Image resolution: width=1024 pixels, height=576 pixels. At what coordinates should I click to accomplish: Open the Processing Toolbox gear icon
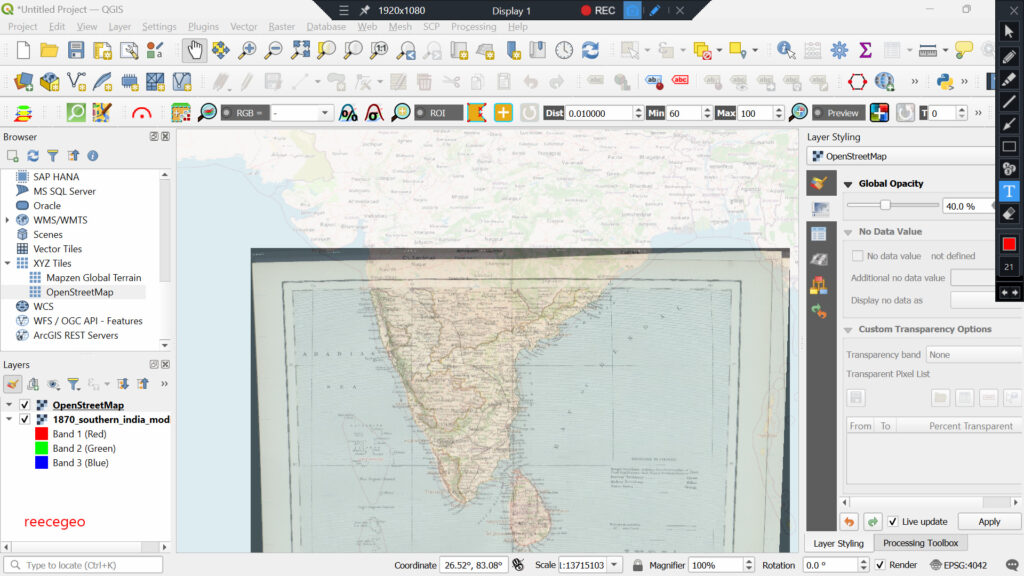tap(839, 50)
